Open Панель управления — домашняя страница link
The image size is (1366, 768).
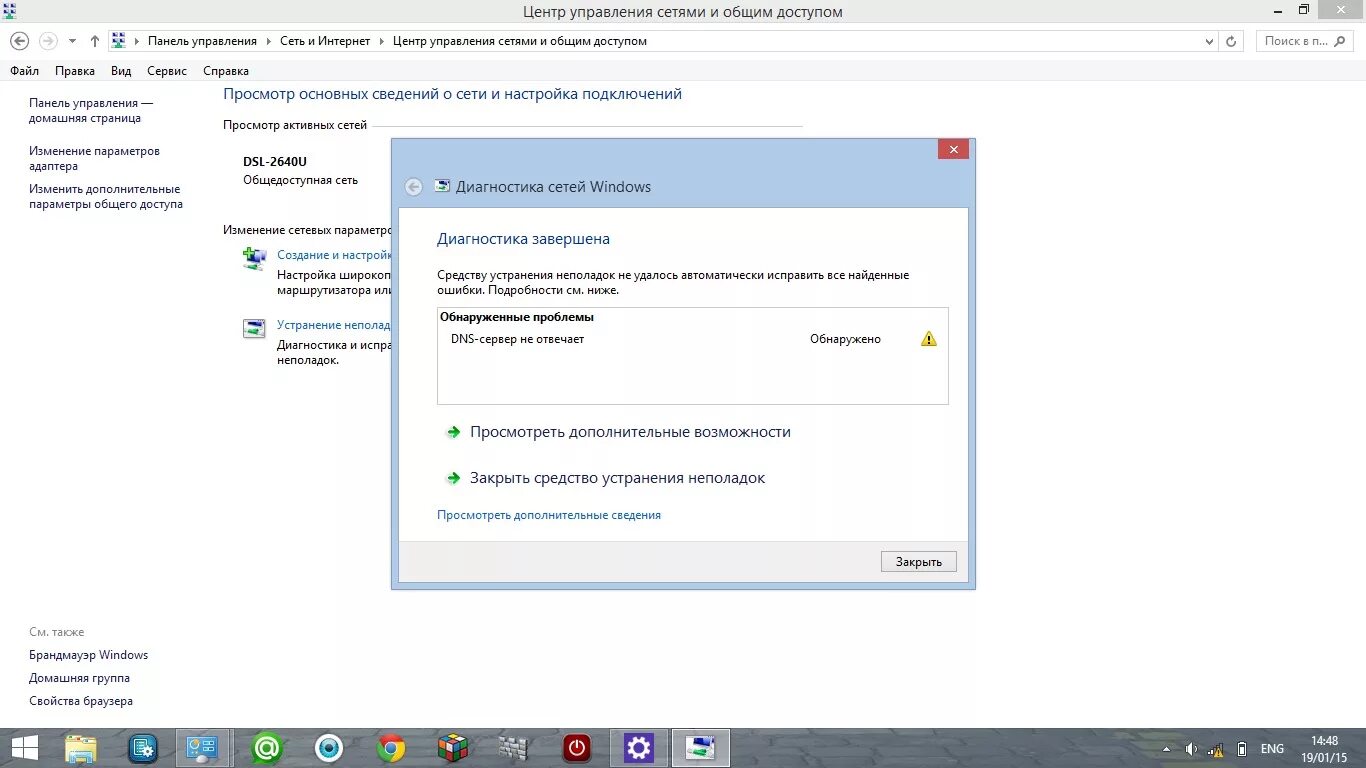pos(91,110)
